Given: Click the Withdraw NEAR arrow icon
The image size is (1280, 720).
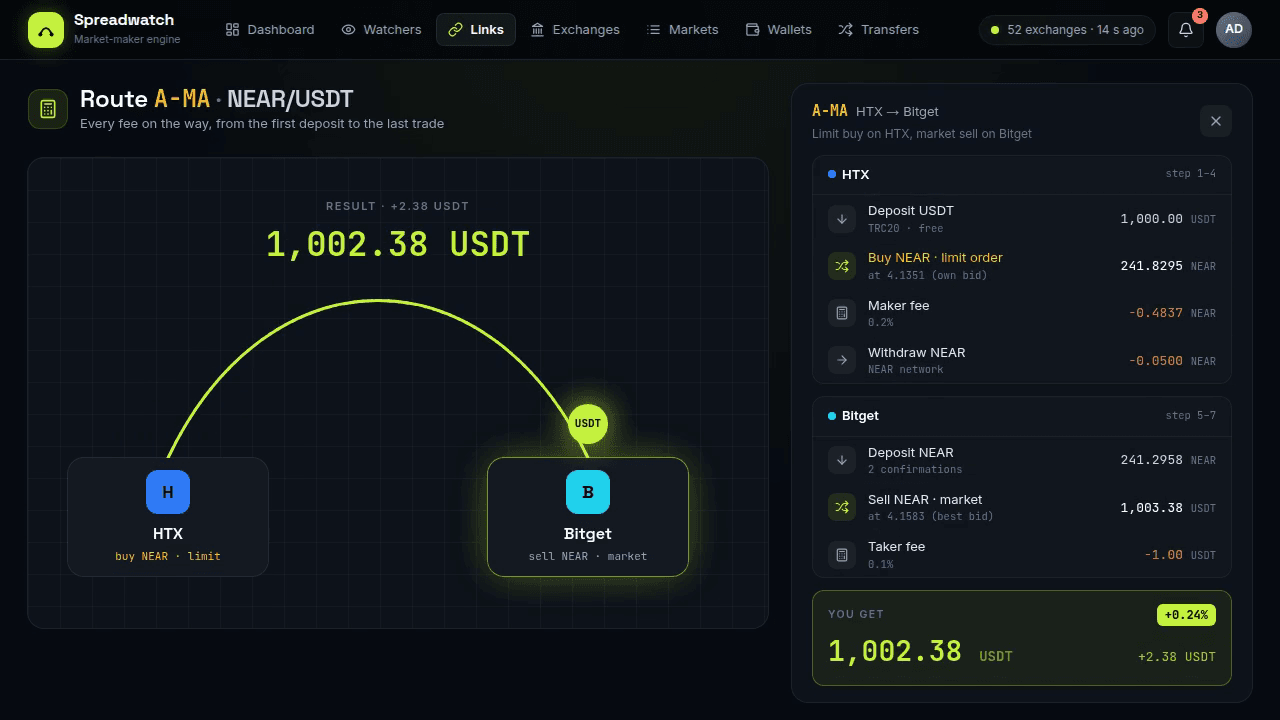Looking at the screenshot, I should (x=842, y=360).
